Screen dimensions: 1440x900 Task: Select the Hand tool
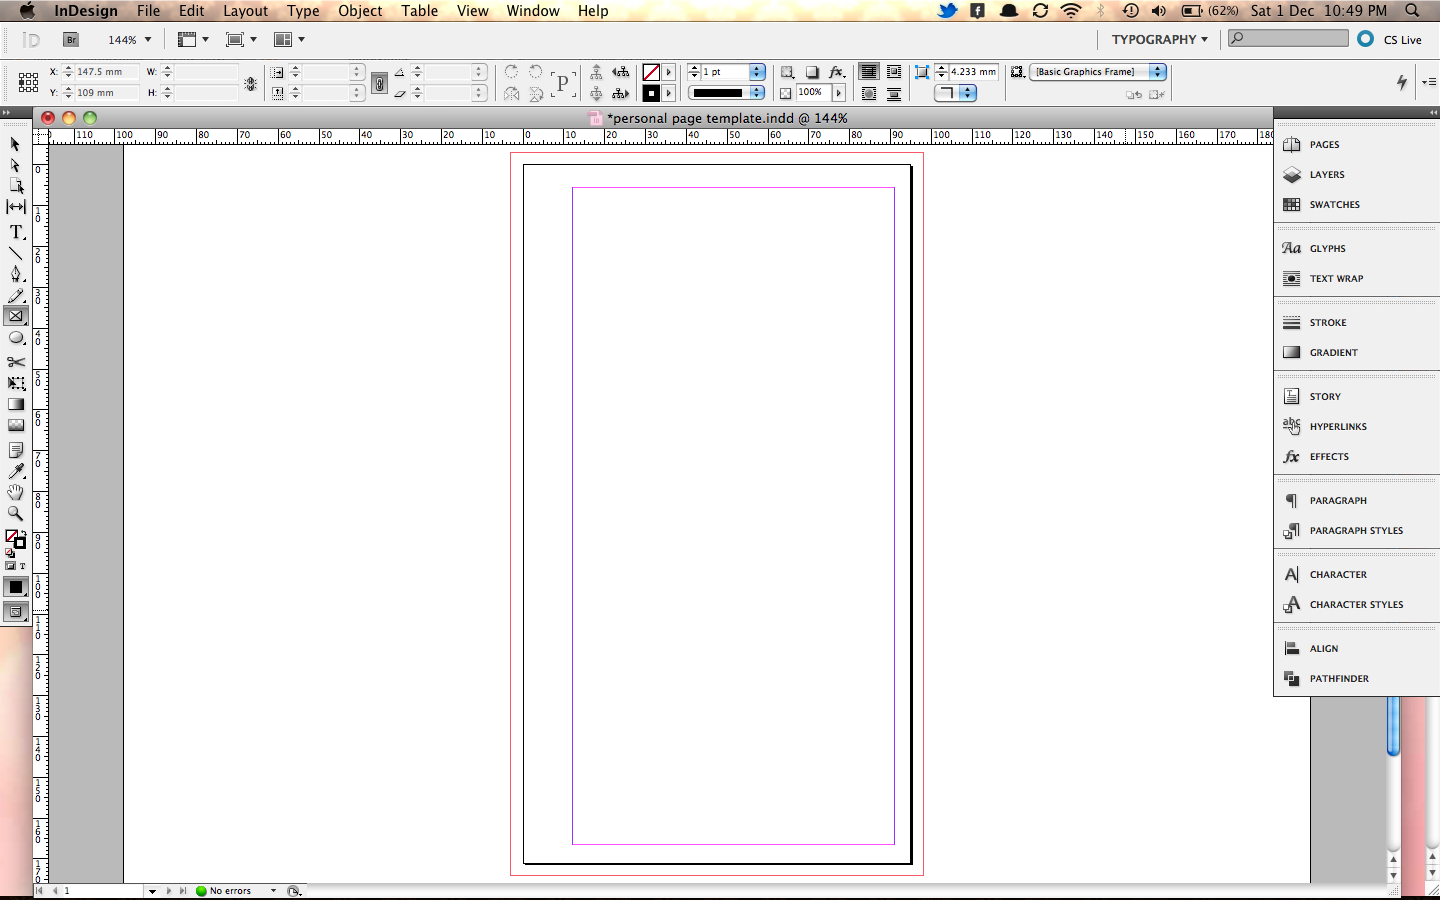pyautogui.click(x=16, y=492)
